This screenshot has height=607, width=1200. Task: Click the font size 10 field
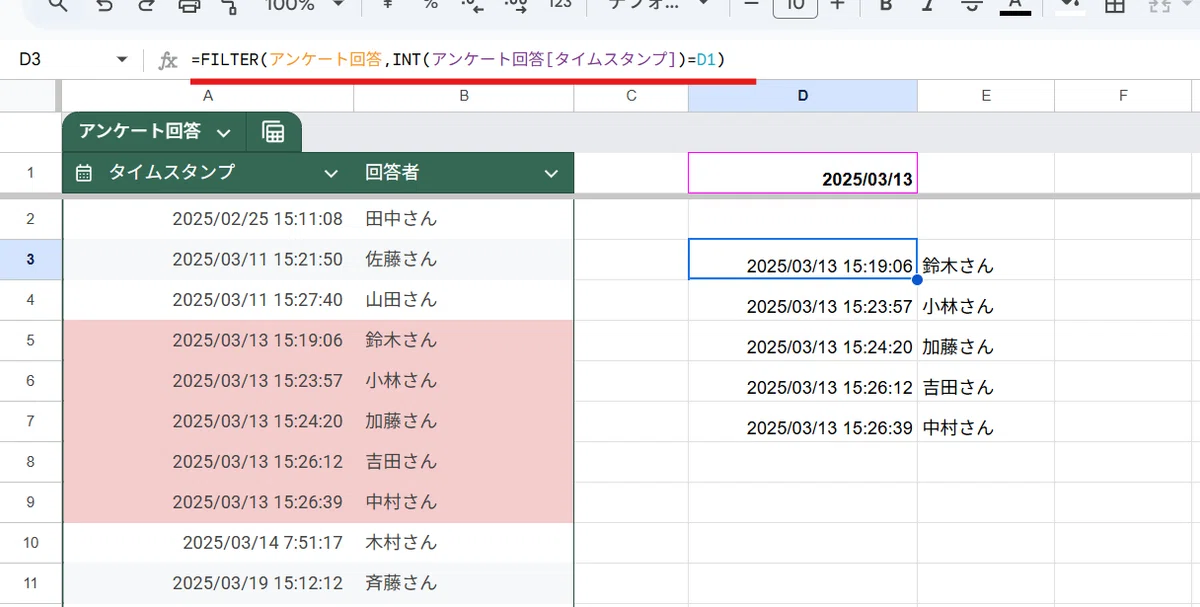[795, 5]
